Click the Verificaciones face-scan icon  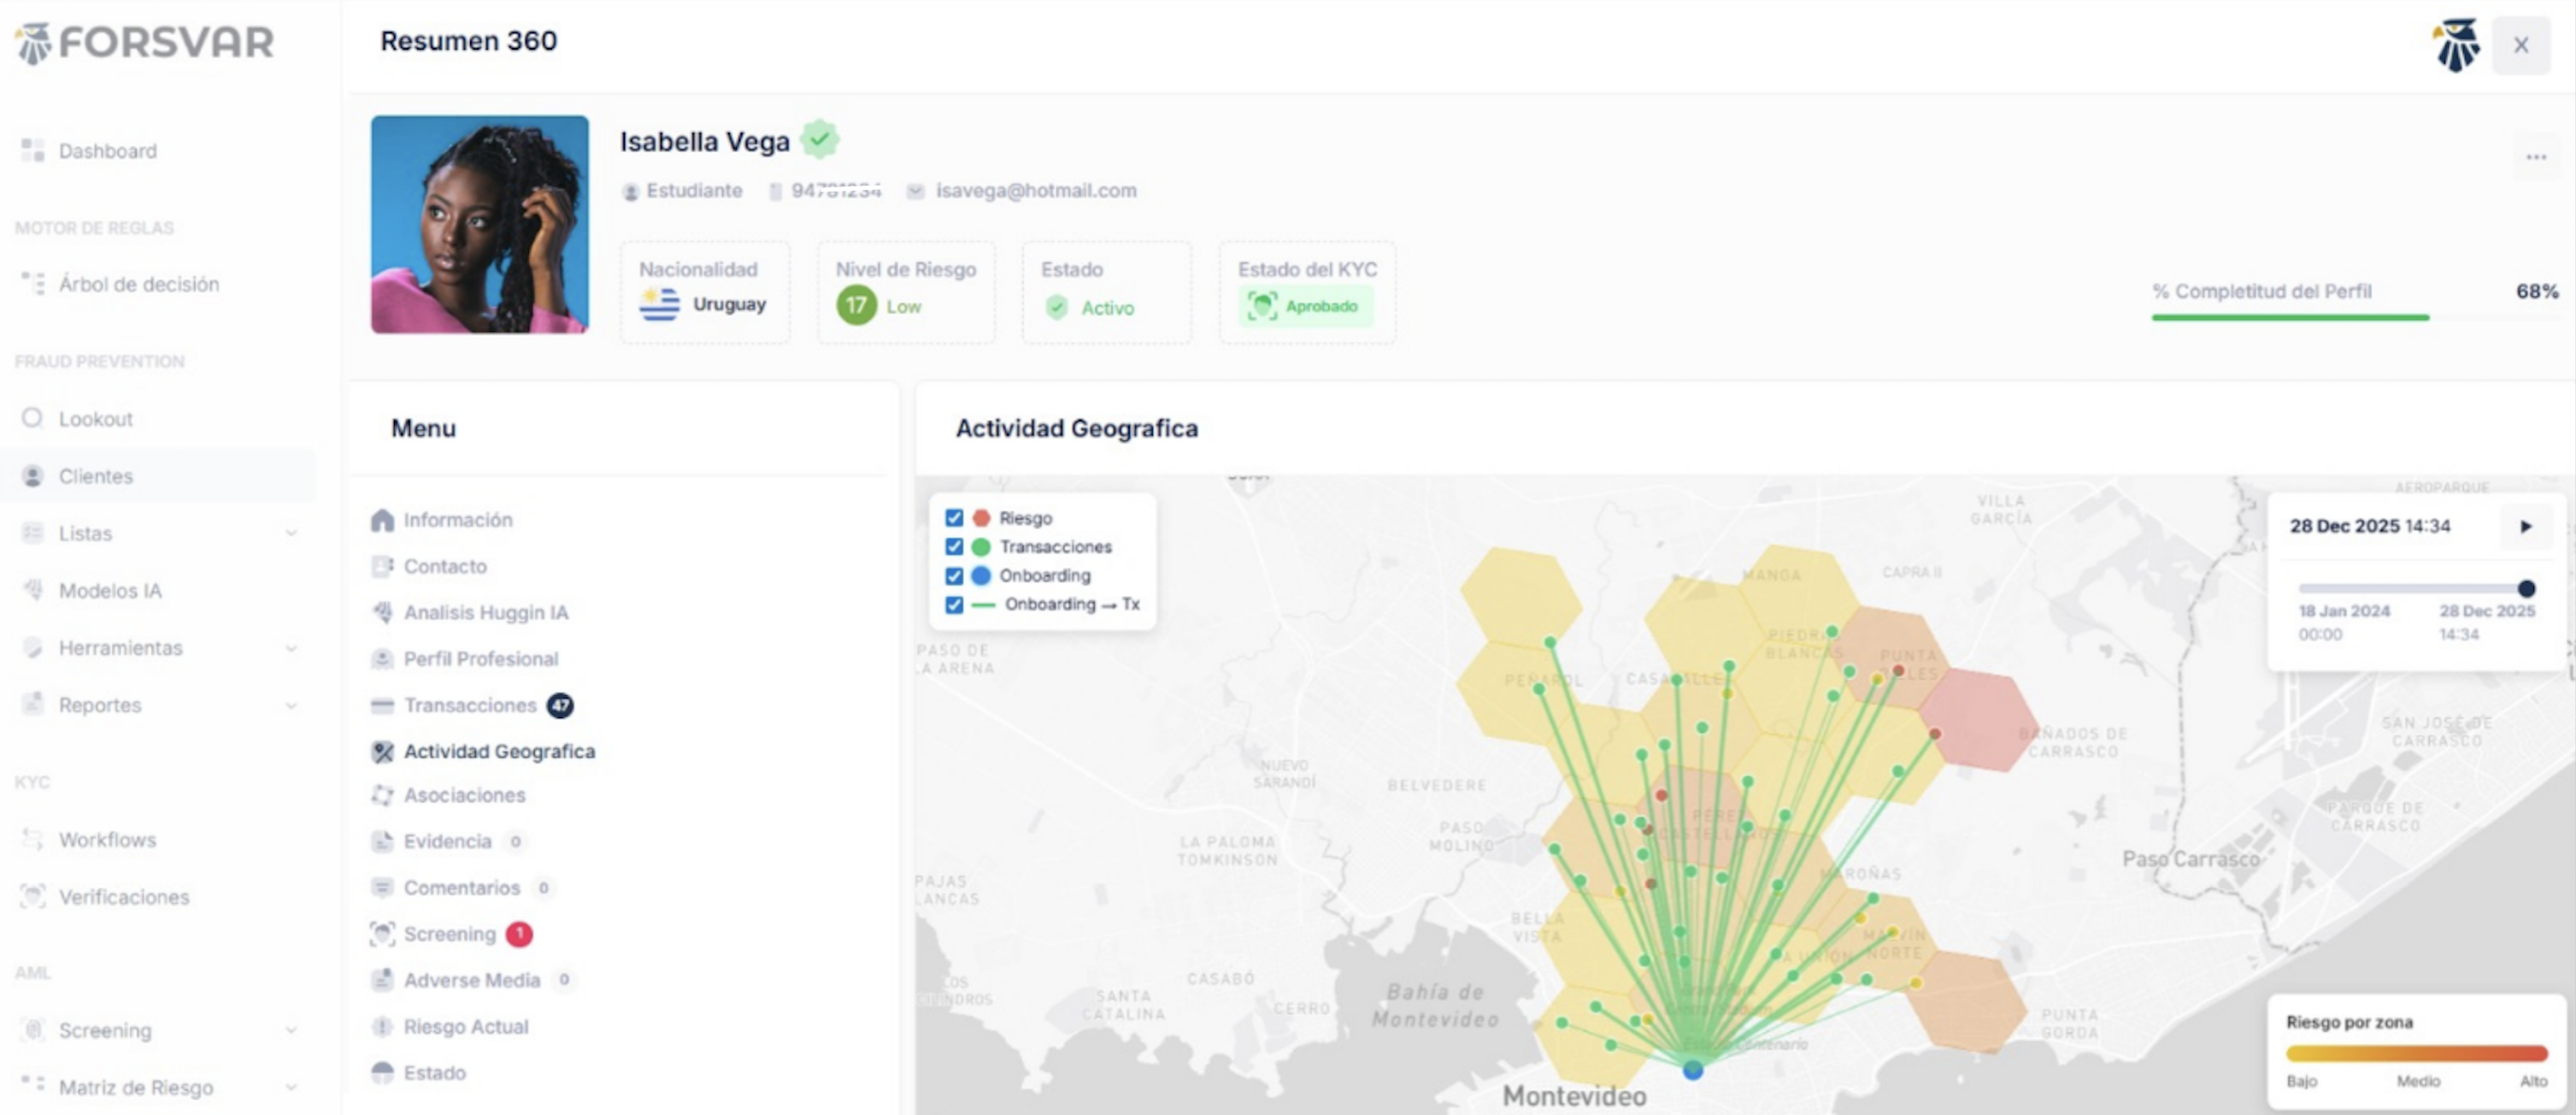pos(32,896)
